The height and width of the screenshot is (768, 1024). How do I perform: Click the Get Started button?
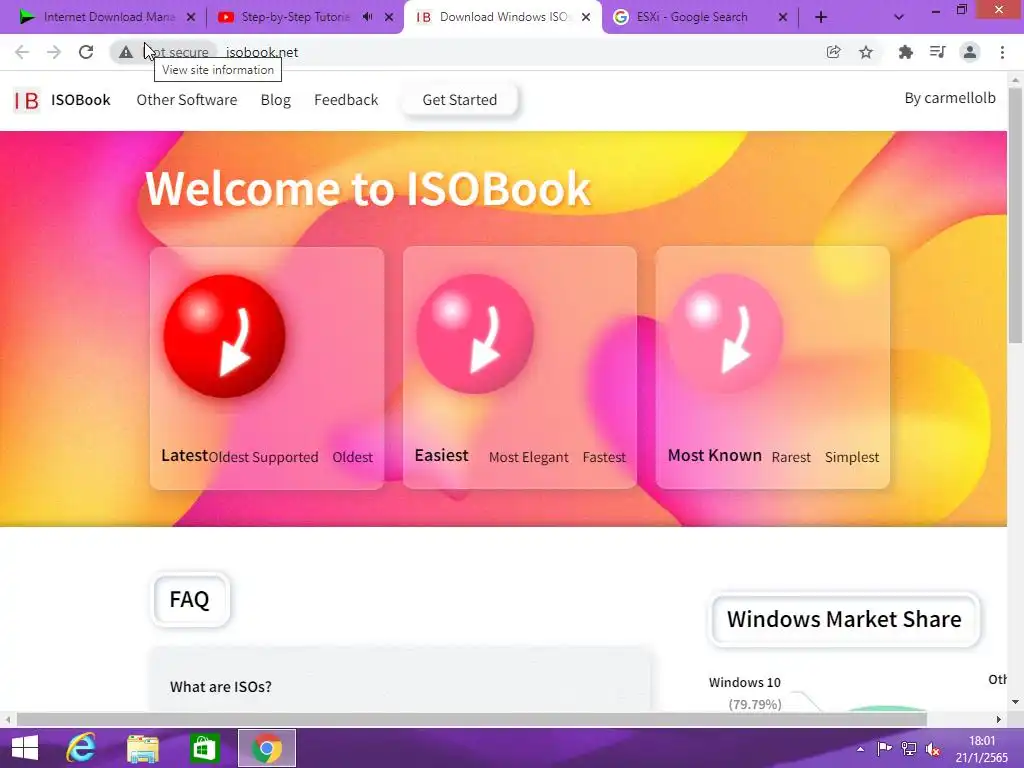click(460, 100)
